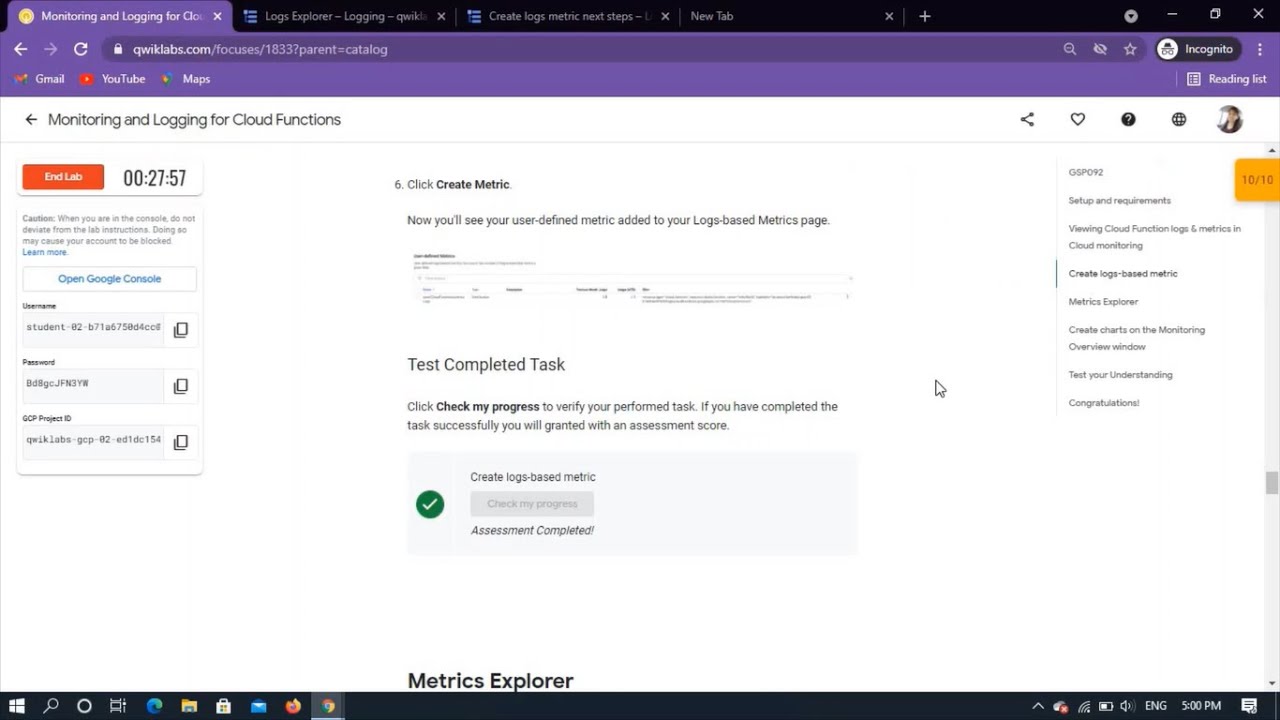Click the Learn more link
This screenshot has width=1280, height=720.
[x=45, y=253]
